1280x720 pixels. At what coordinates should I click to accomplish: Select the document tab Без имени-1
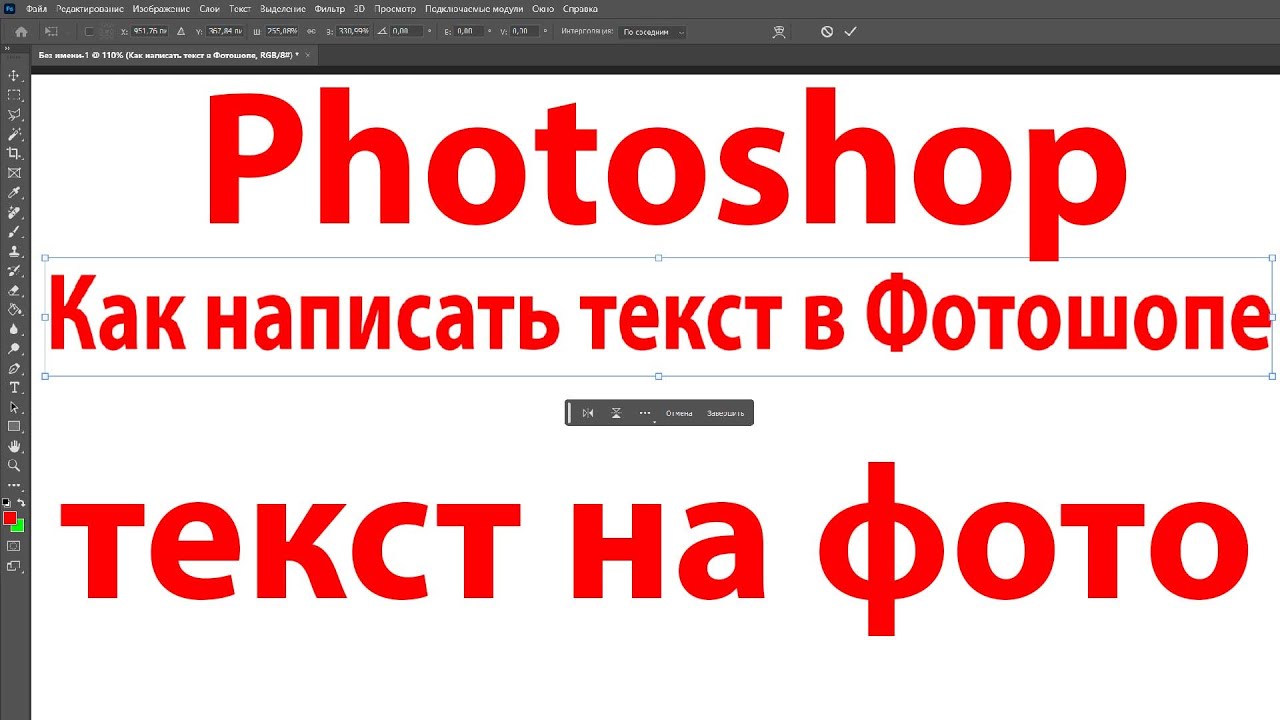pyautogui.click(x=168, y=54)
